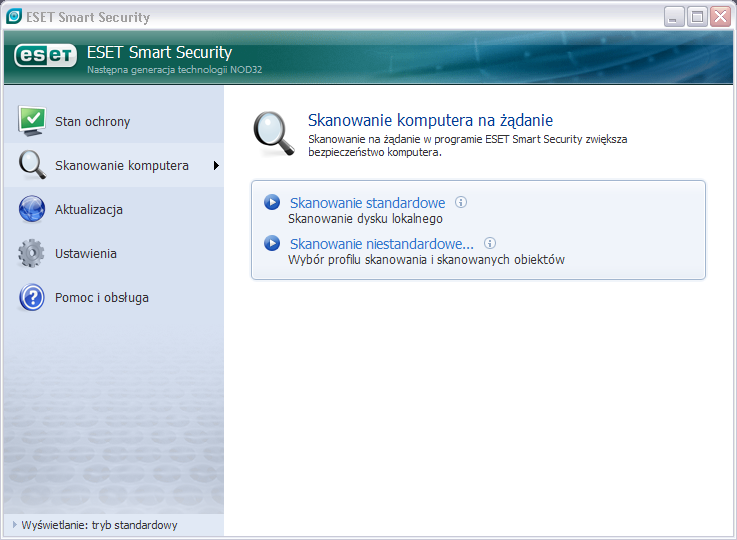737x540 pixels.
Task: Click the info icon next to Skanowanie standardowe
Action: point(461,202)
